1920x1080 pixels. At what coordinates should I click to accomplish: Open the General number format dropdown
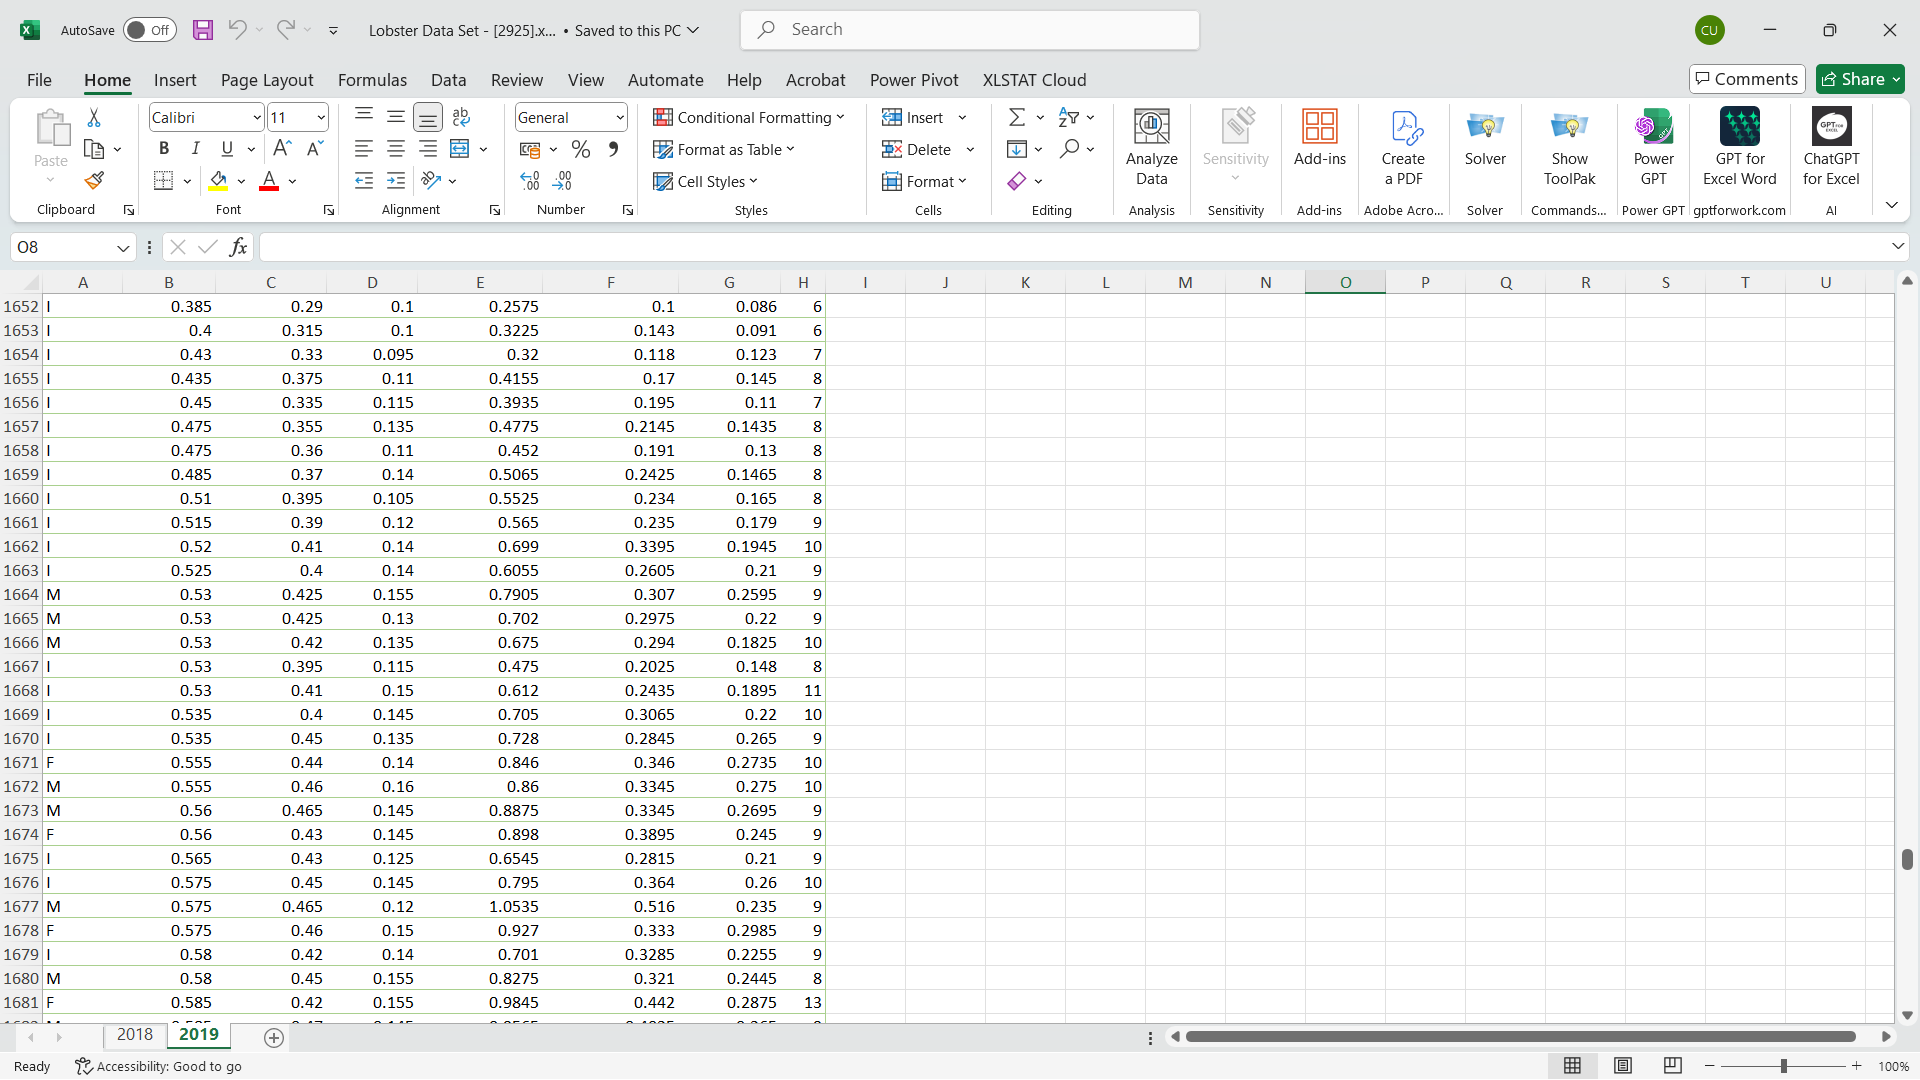pos(619,117)
